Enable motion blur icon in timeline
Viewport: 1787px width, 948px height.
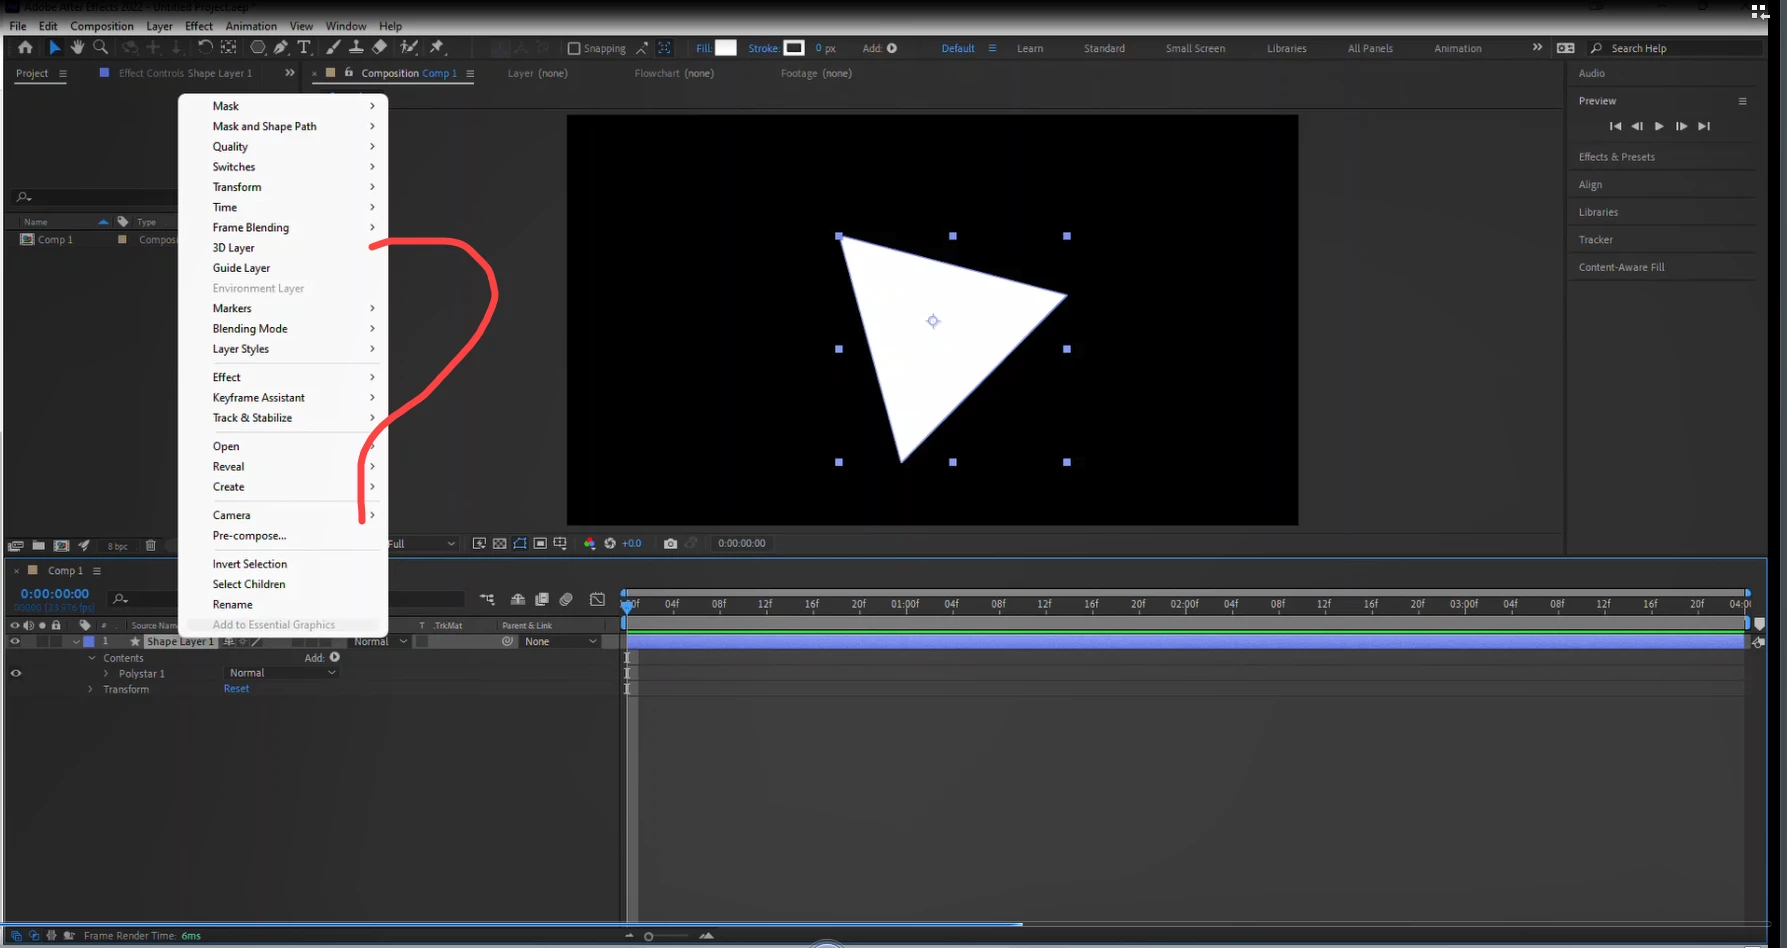point(566,599)
